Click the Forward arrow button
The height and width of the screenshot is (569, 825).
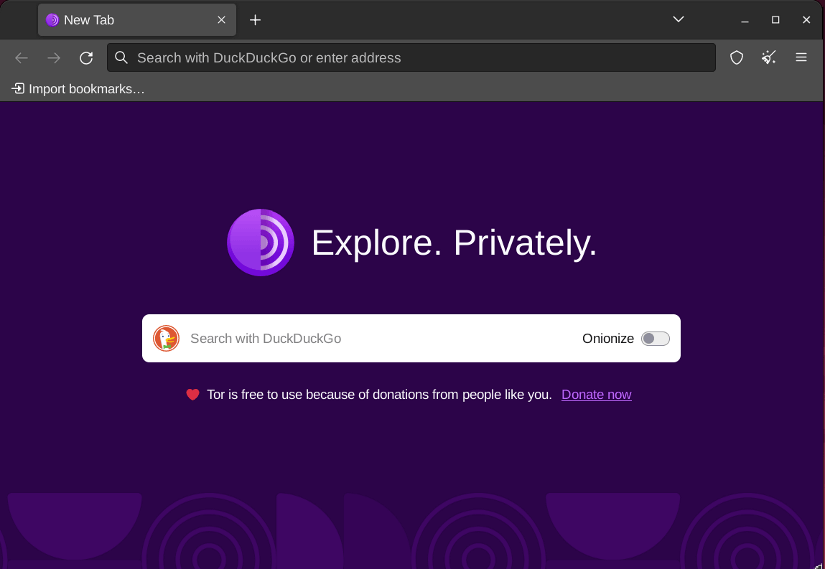(x=54, y=58)
